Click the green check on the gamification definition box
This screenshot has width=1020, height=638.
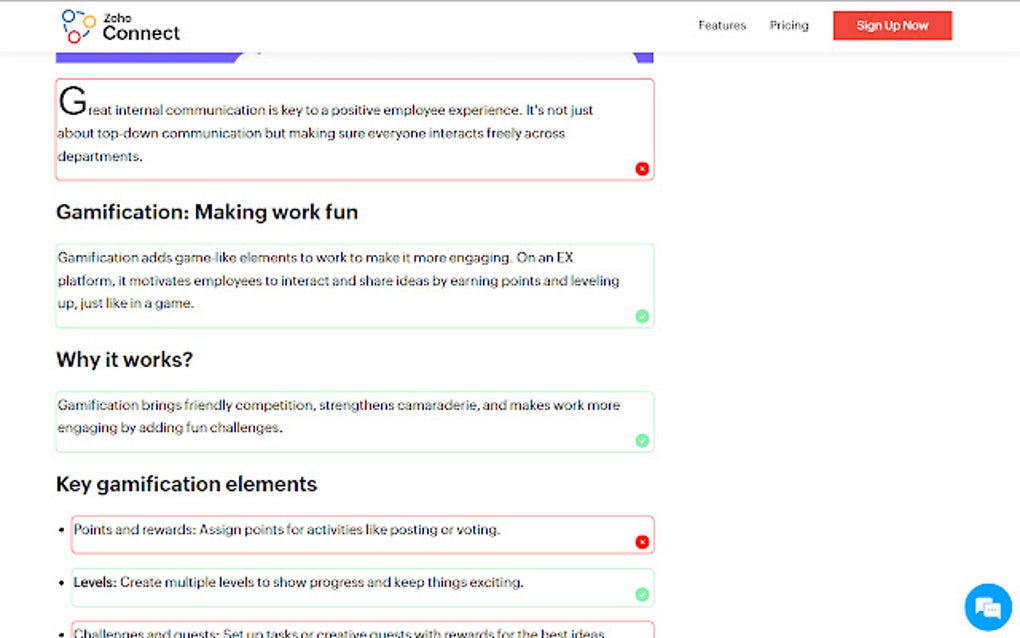[642, 316]
